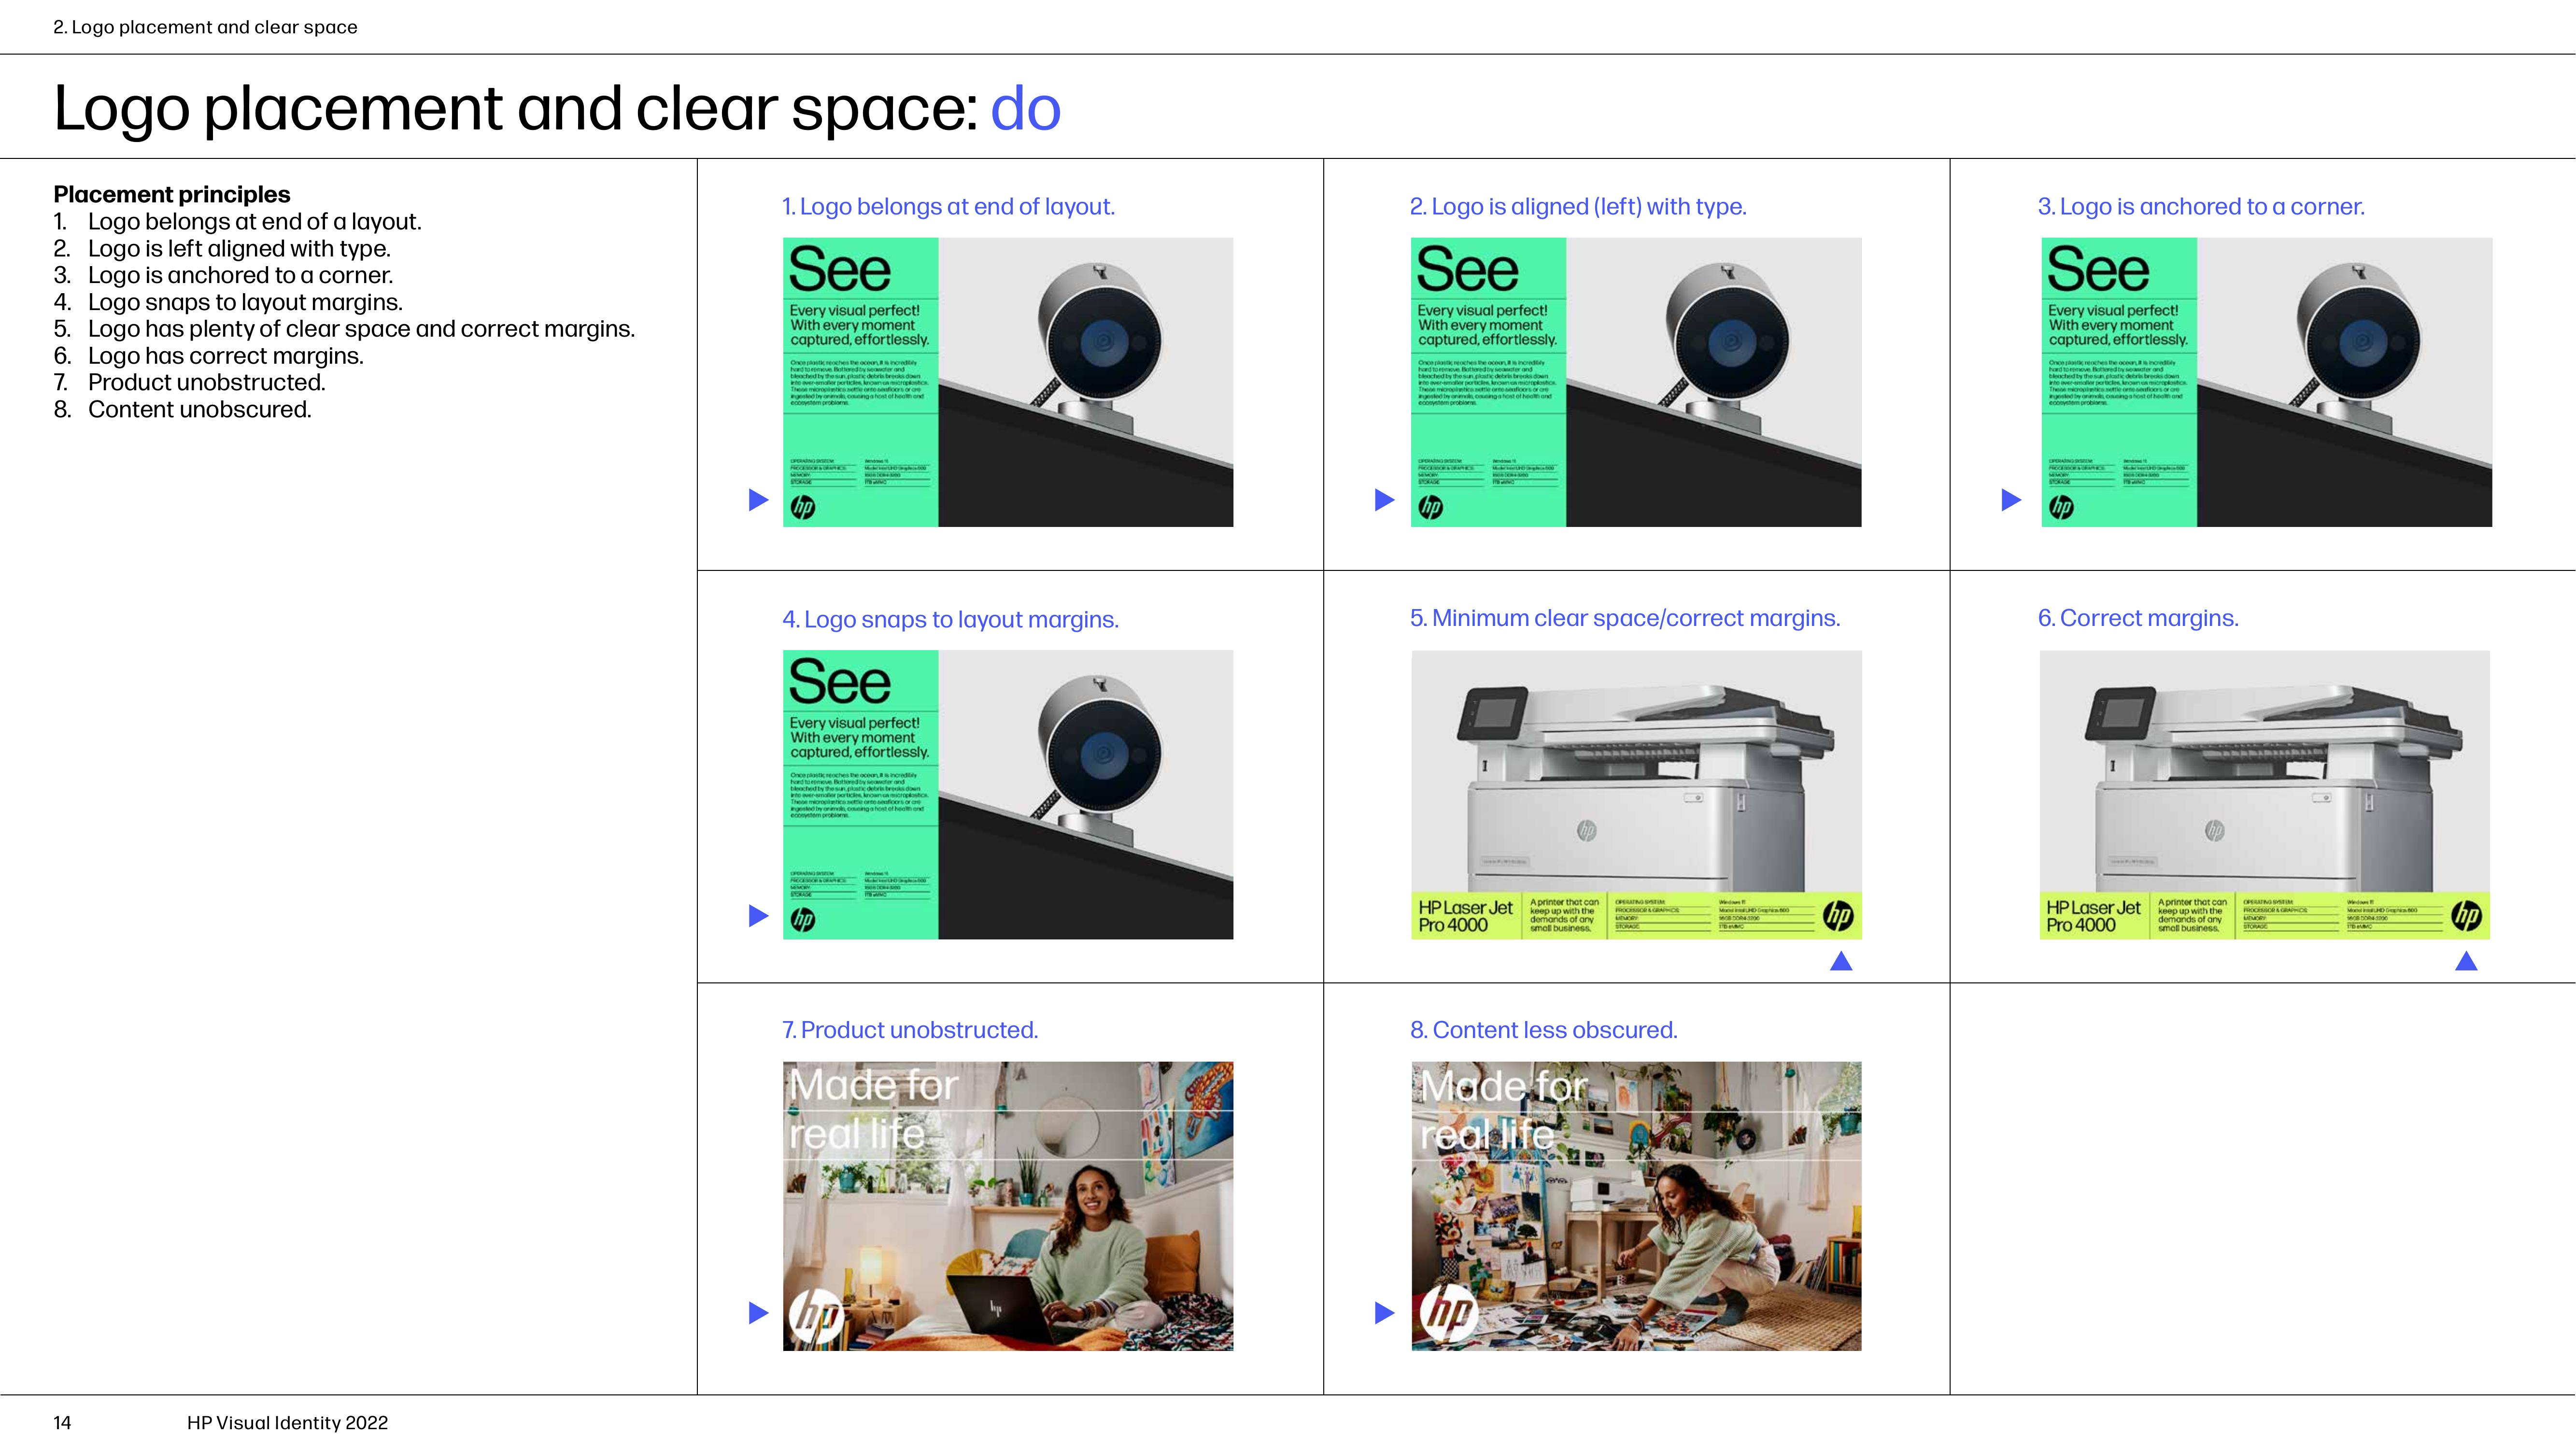The height and width of the screenshot is (1449, 2576).
Task: Select the woman crafting photo in example 8
Action: click(1637, 1206)
